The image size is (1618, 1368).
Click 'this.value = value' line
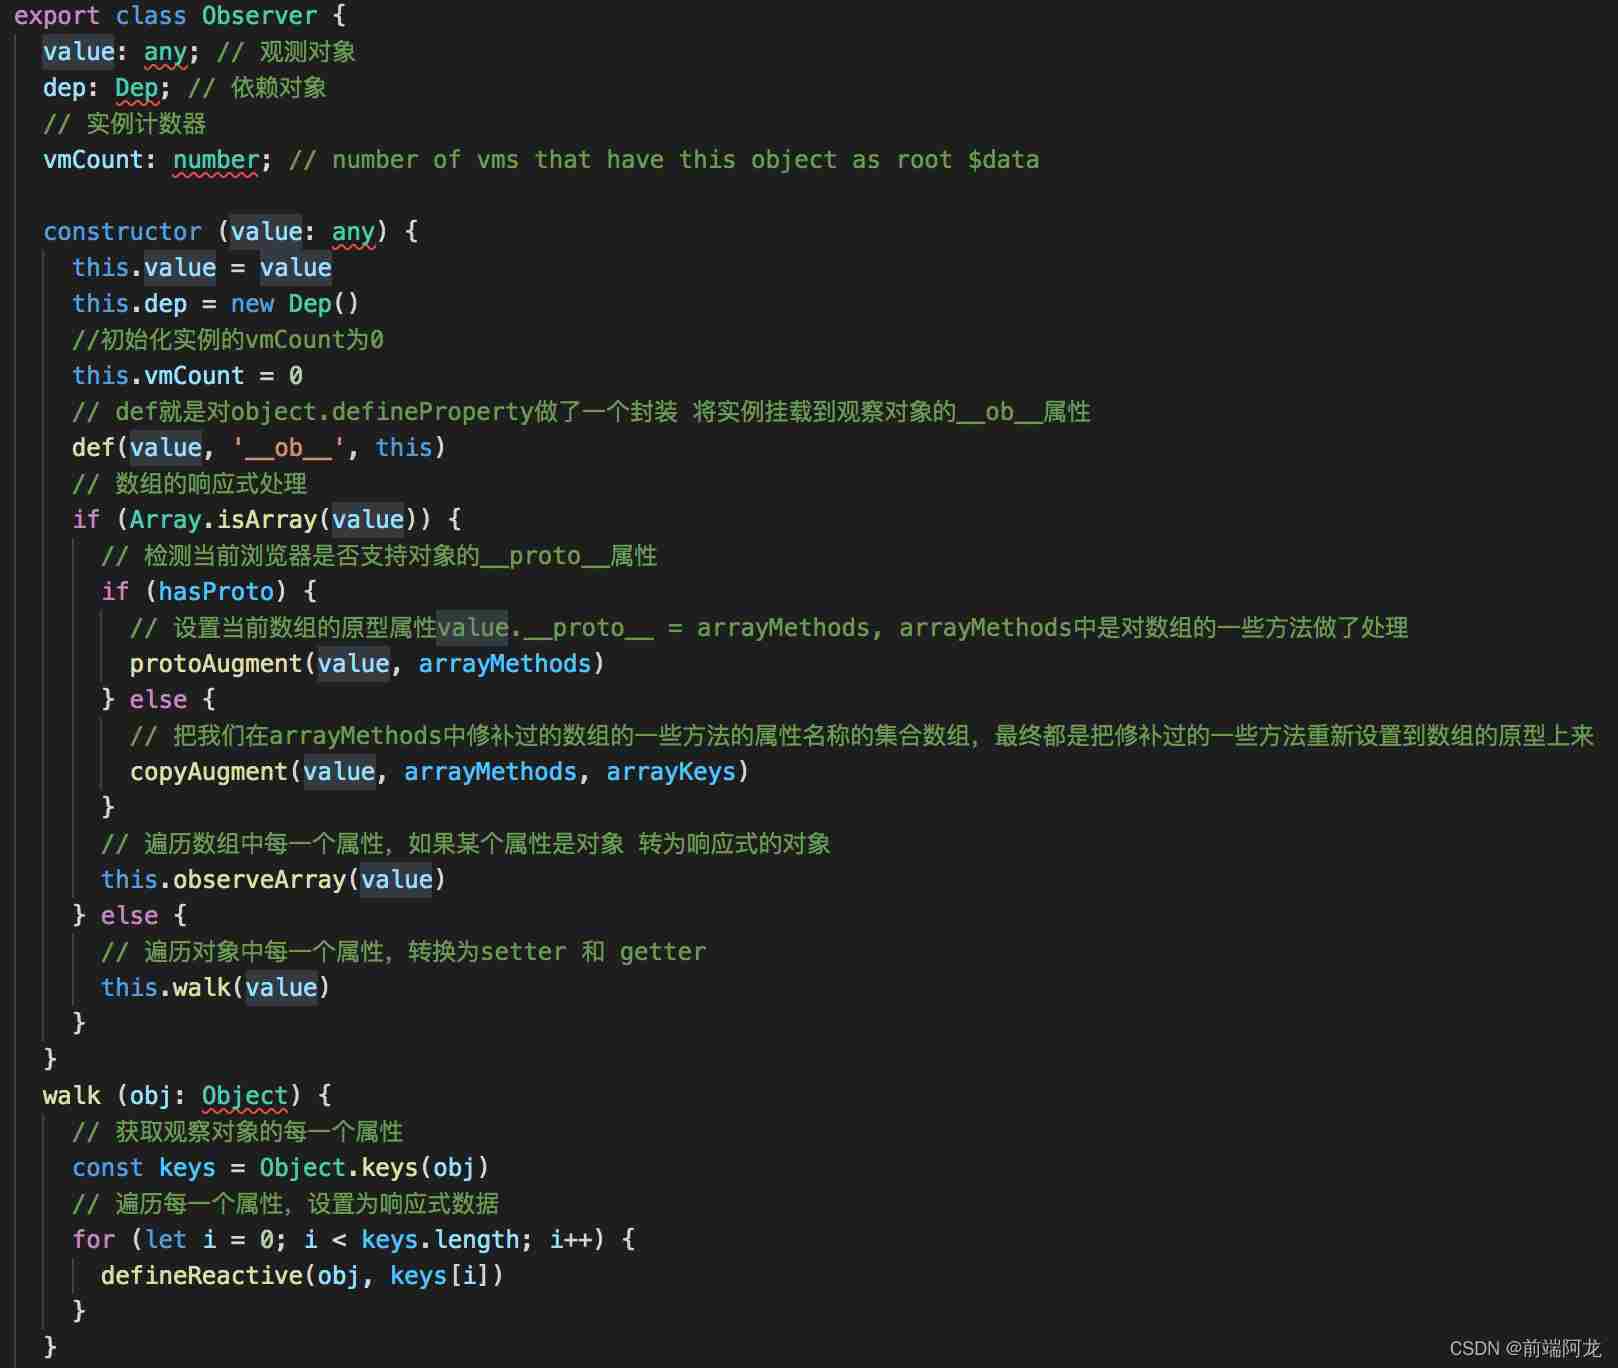click(x=201, y=268)
